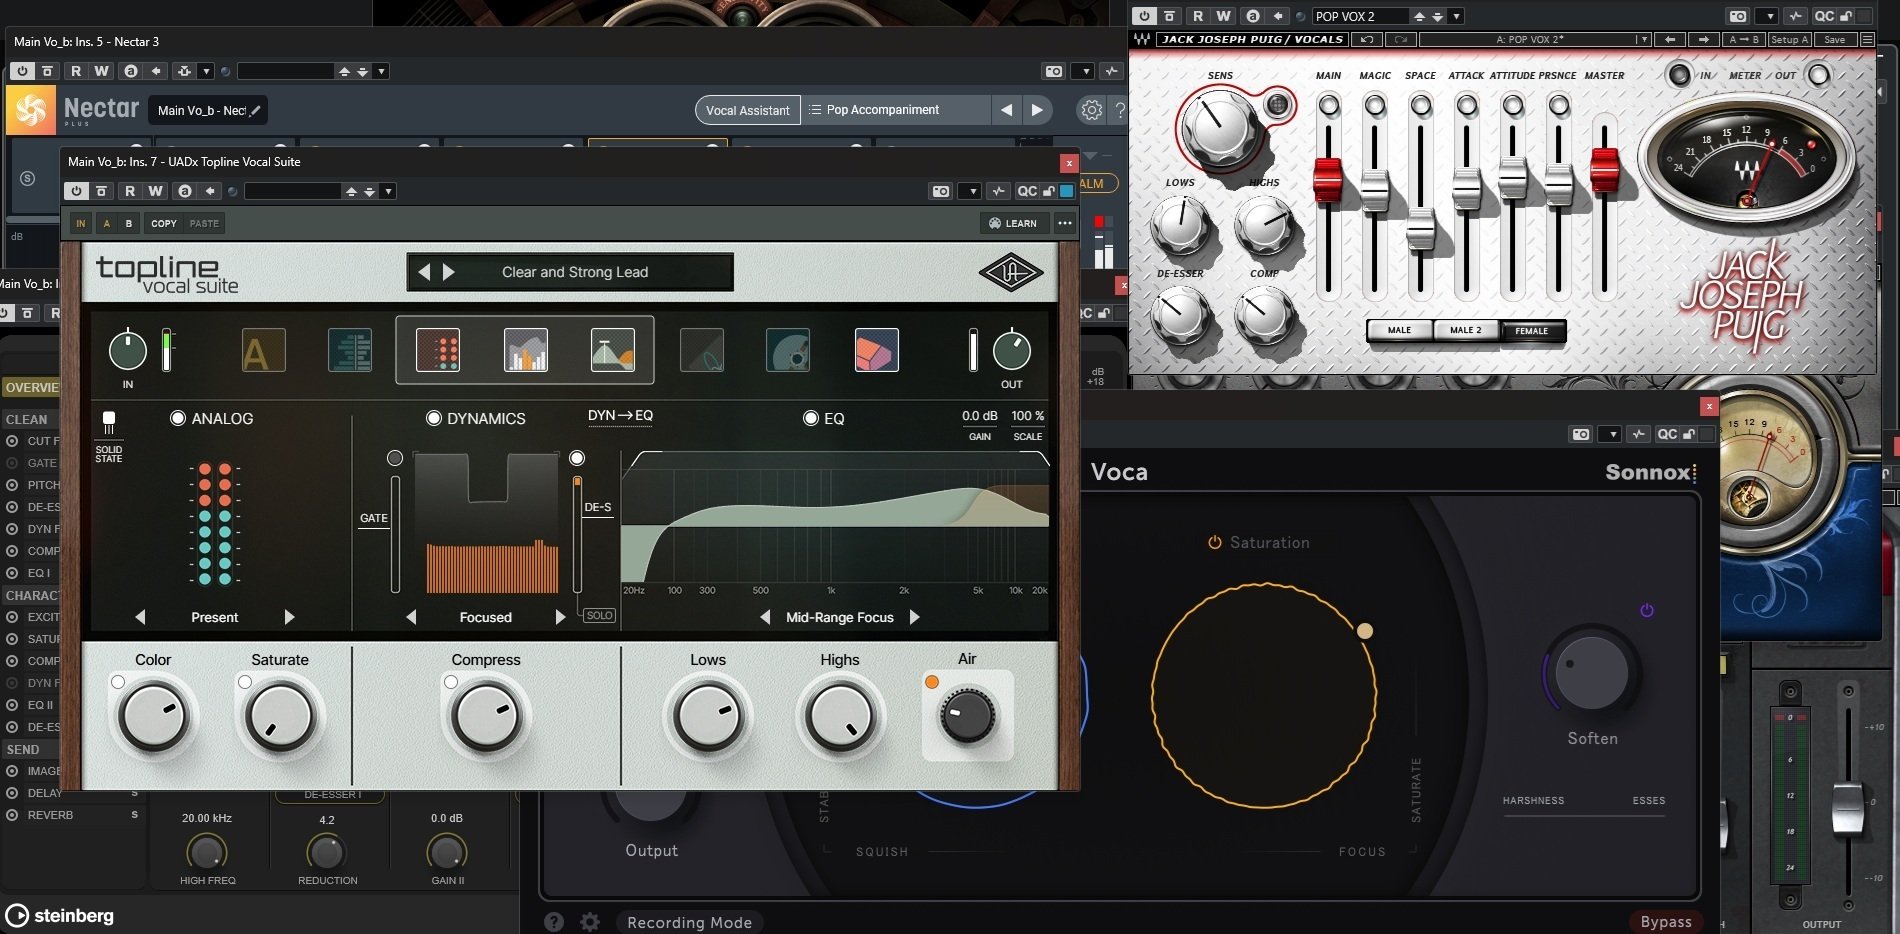This screenshot has height=934, width=1900.
Task: Click the red MAIN fader in JJP
Action: click(1328, 178)
